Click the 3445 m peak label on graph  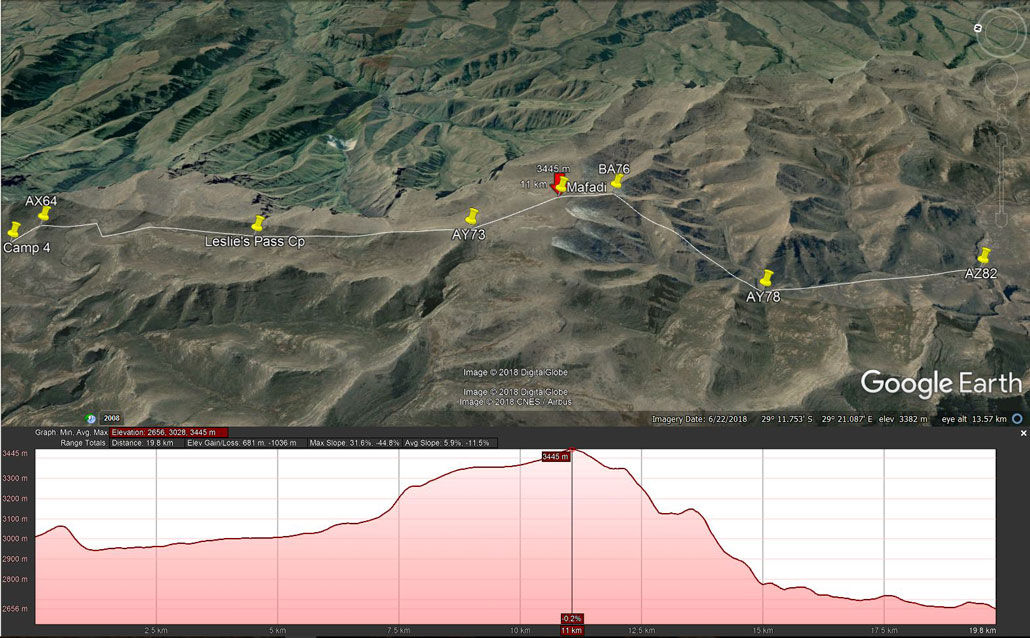point(556,456)
